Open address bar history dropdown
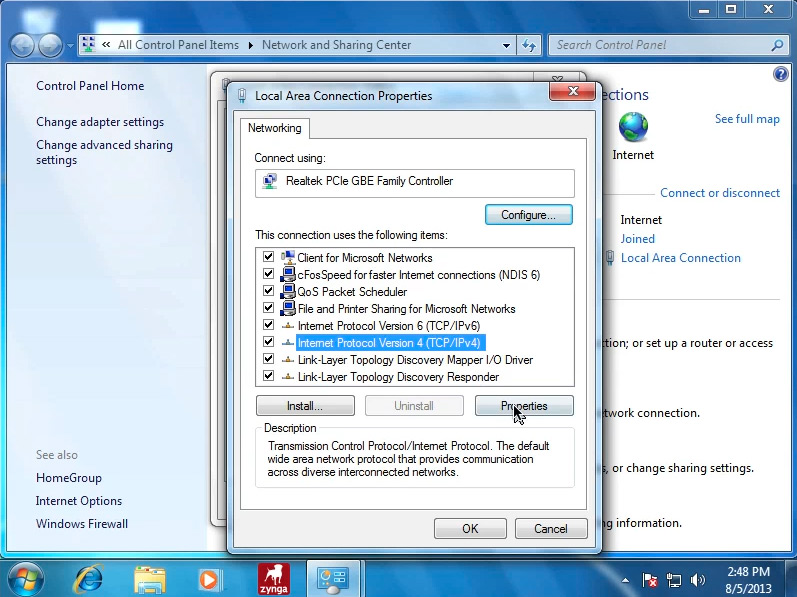797x597 pixels. [x=506, y=45]
